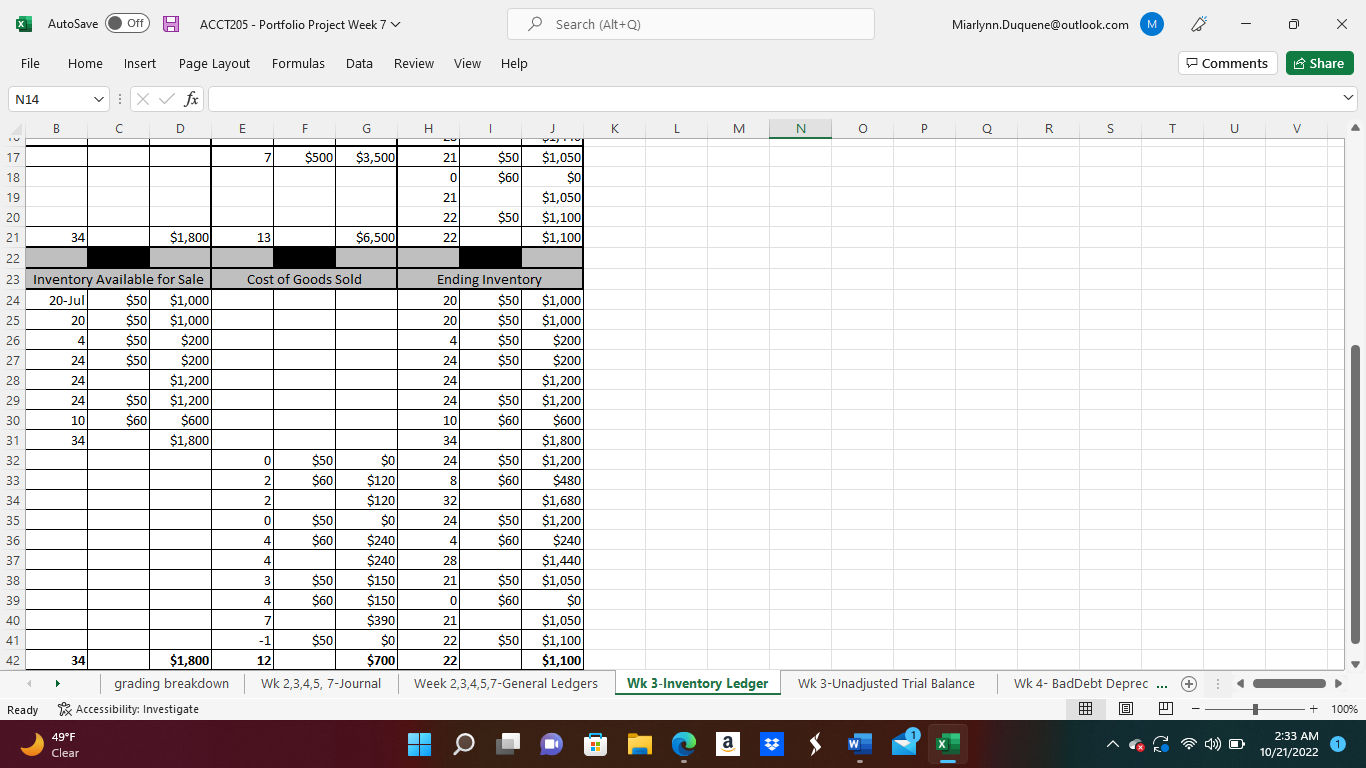Click the zoom out minus button
The height and width of the screenshot is (768, 1366).
1195,709
